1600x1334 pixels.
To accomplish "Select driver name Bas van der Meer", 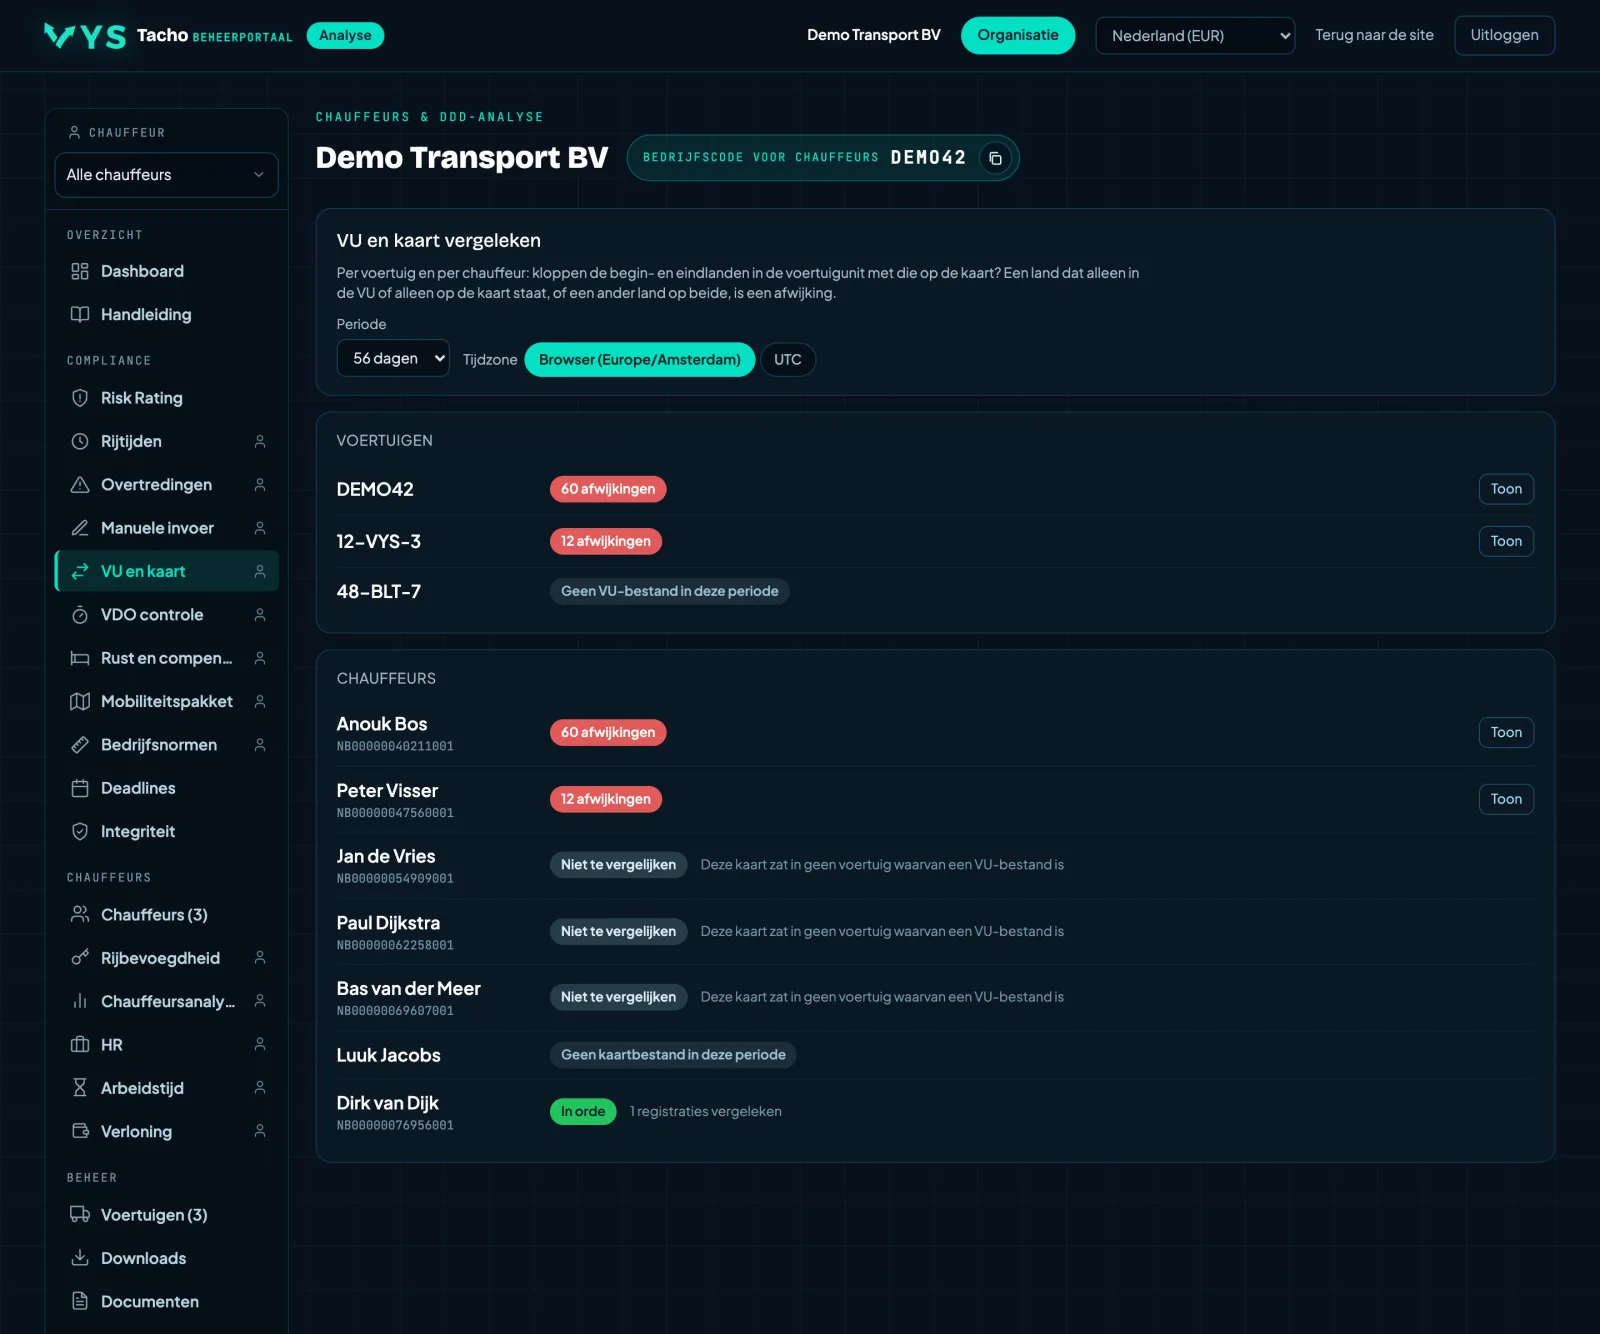I will point(409,989).
